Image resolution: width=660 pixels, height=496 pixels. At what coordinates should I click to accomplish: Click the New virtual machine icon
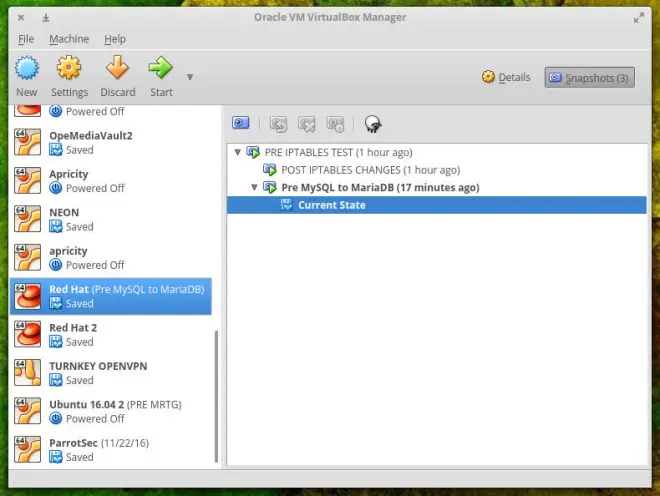point(27,68)
